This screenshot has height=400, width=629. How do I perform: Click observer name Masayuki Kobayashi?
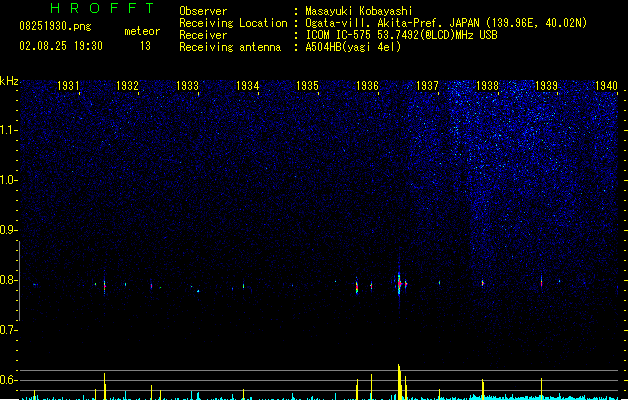(359, 11)
